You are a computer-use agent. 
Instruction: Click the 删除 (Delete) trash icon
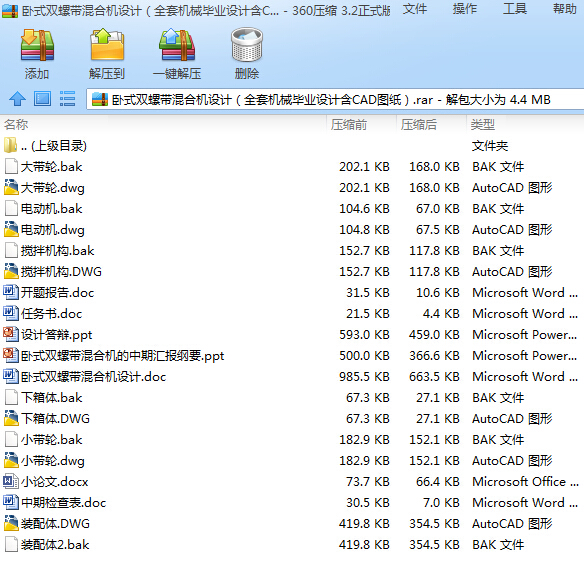[247, 45]
